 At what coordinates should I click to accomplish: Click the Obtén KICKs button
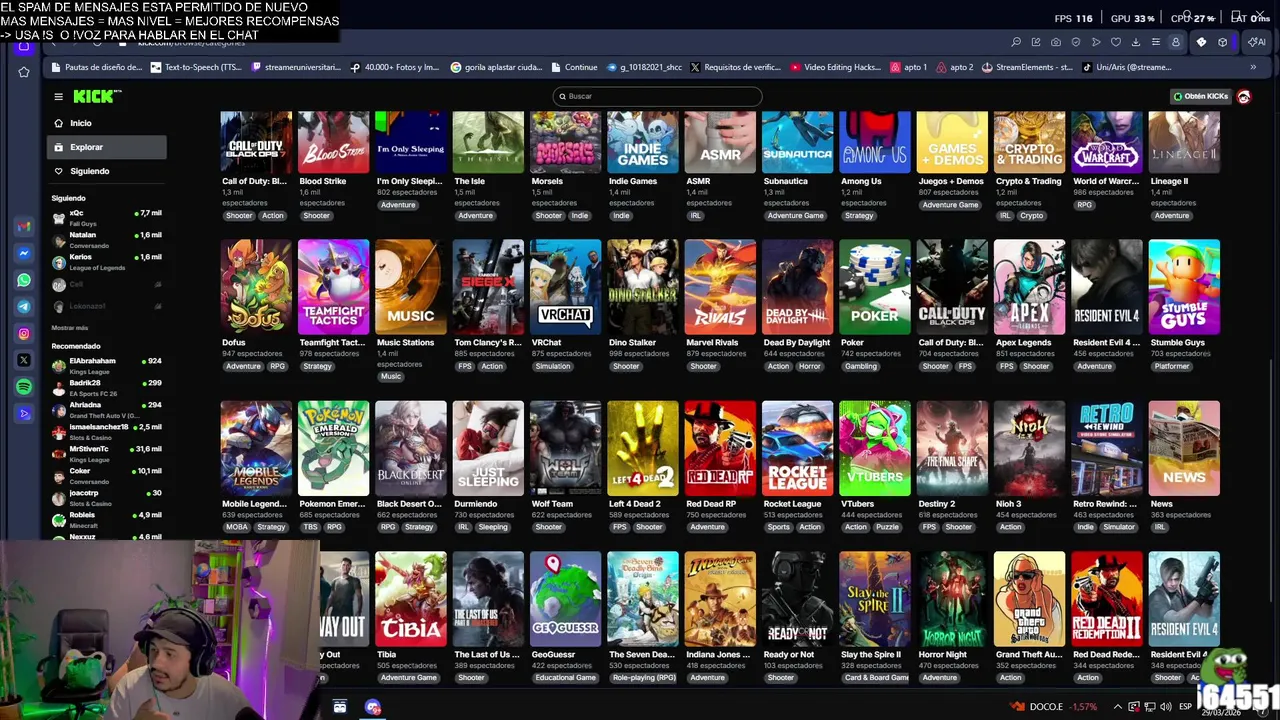click(x=1201, y=96)
